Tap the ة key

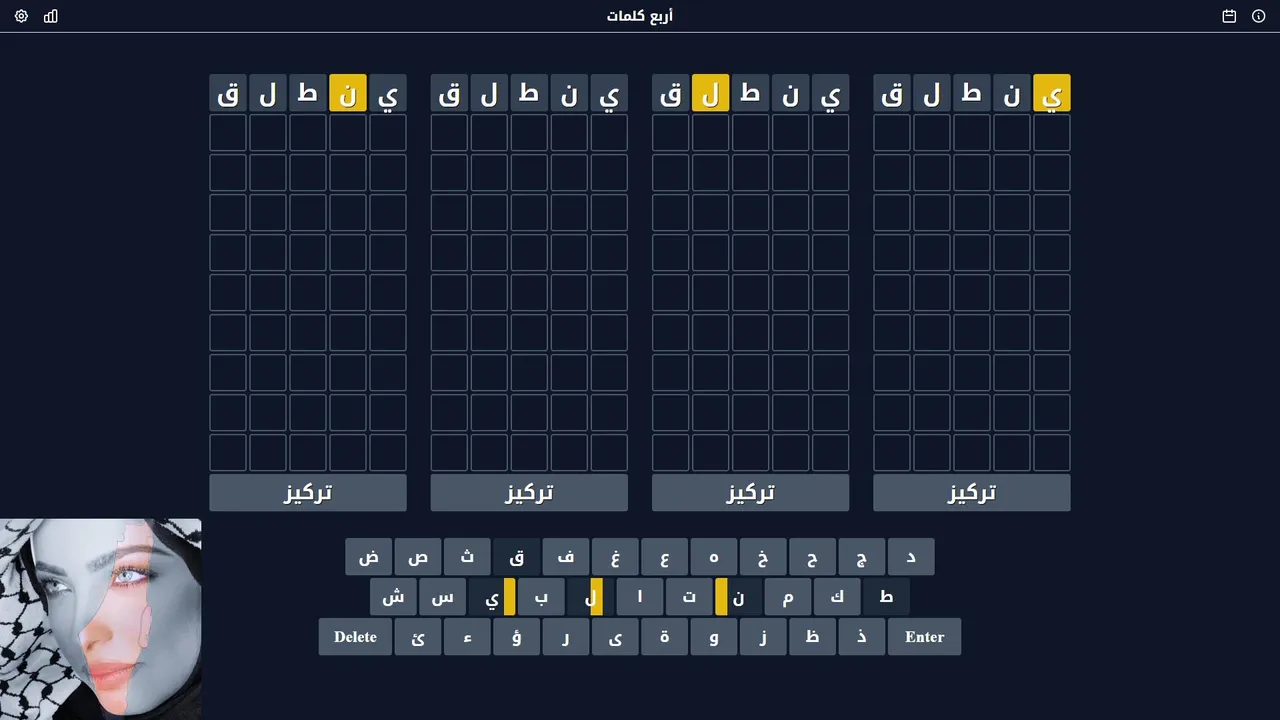click(665, 637)
